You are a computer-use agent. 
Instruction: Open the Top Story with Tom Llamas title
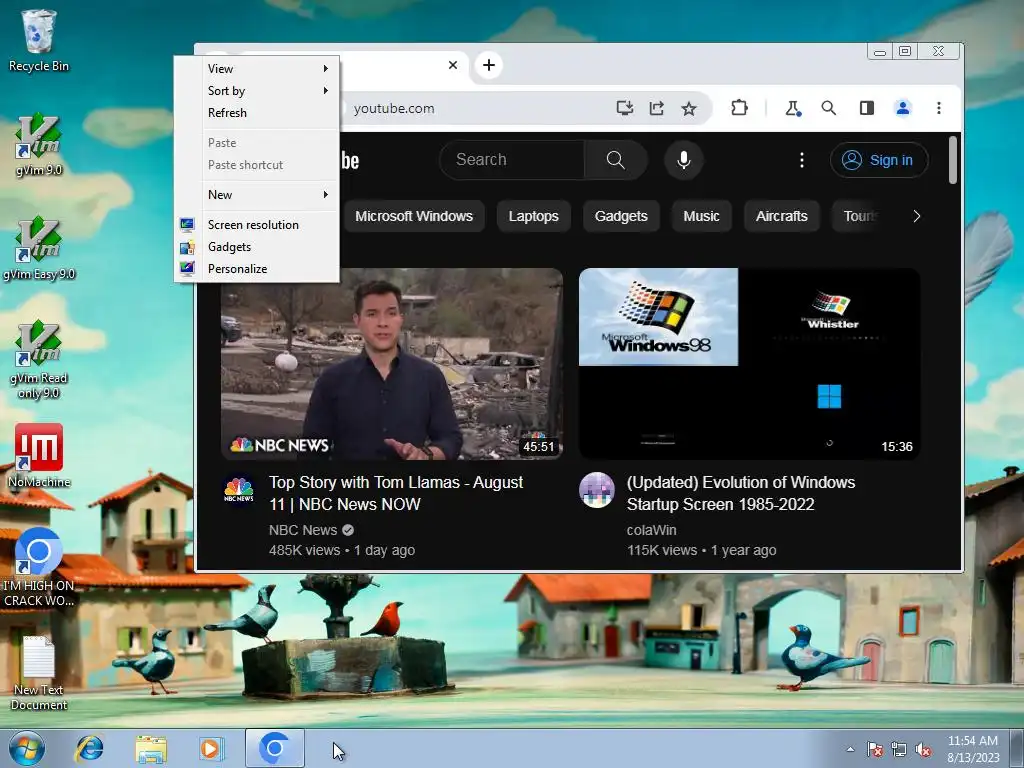pos(396,493)
